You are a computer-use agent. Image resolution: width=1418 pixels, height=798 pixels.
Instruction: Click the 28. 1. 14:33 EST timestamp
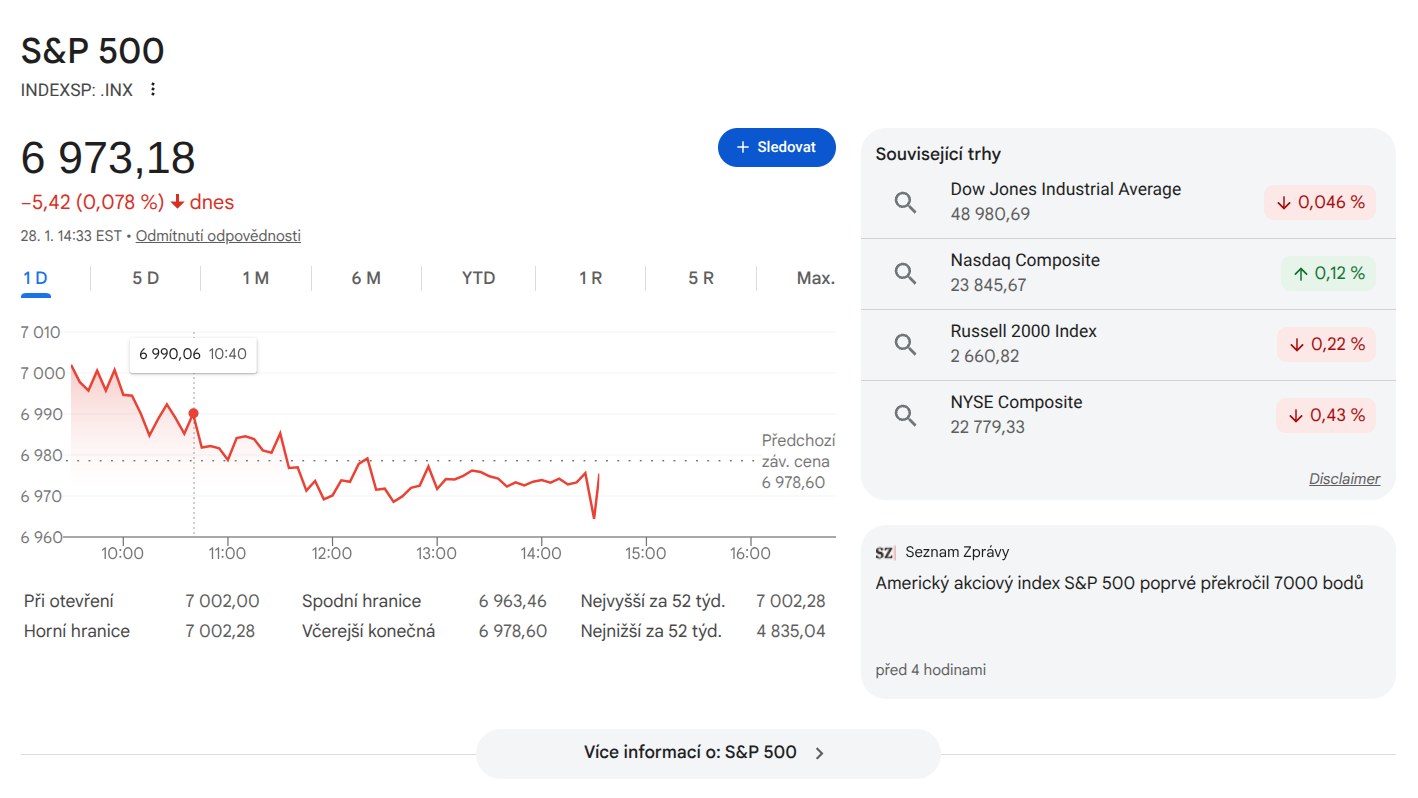point(71,236)
